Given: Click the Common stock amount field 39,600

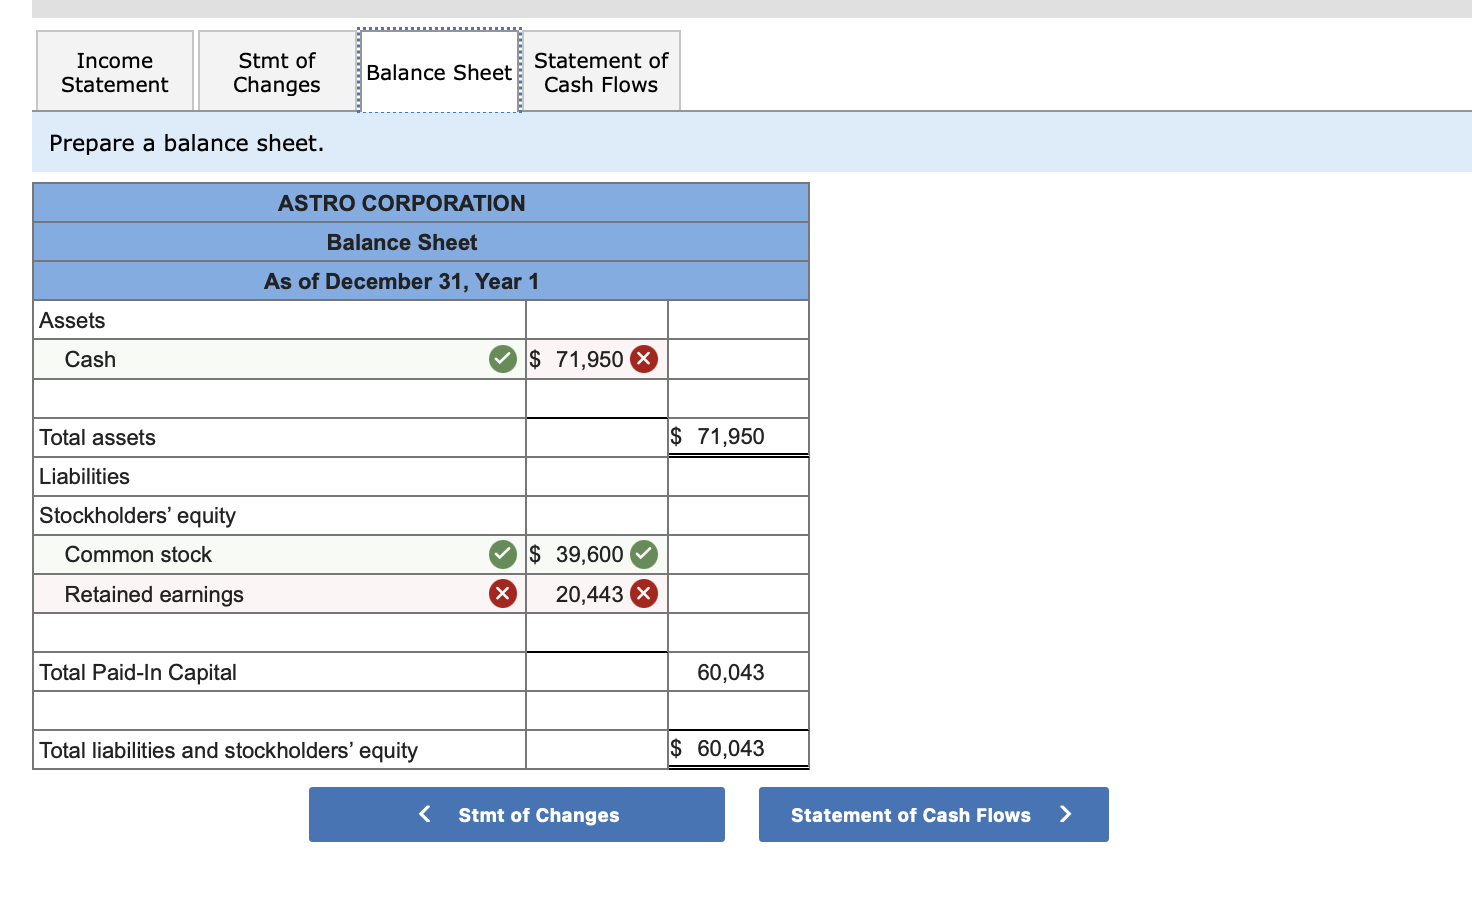Looking at the screenshot, I should pos(597,554).
